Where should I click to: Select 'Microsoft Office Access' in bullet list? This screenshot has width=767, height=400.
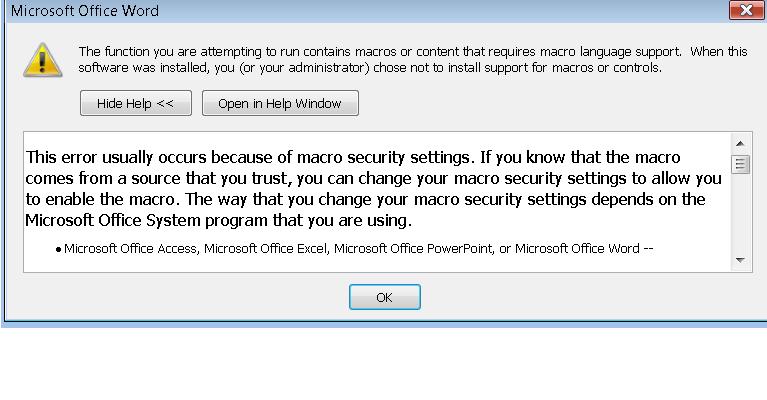click(131, 248)
